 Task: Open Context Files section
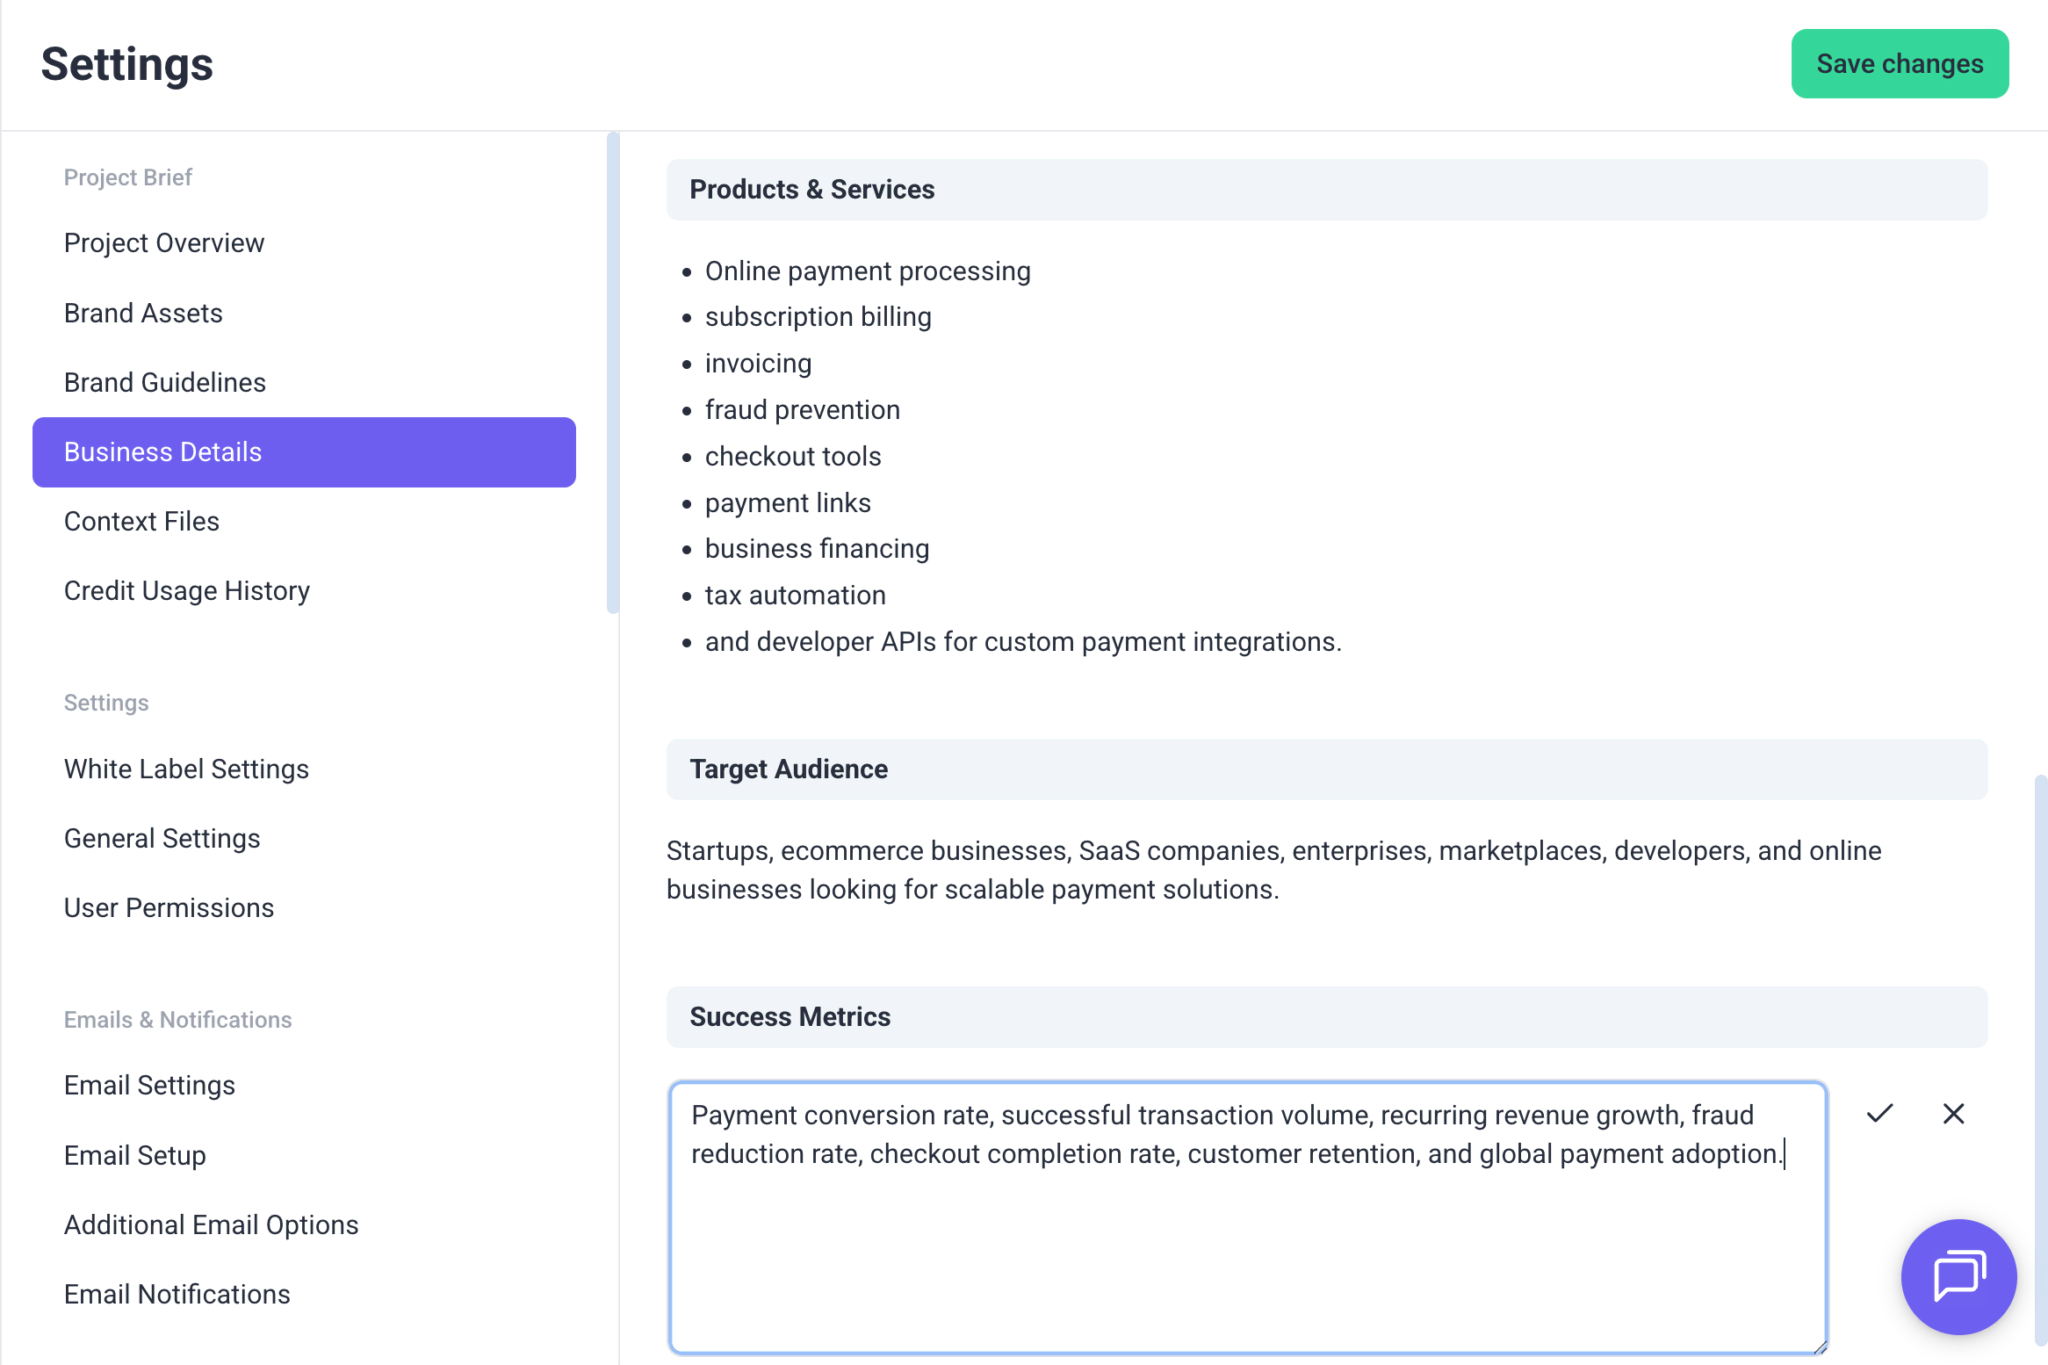tap(141, 521)
